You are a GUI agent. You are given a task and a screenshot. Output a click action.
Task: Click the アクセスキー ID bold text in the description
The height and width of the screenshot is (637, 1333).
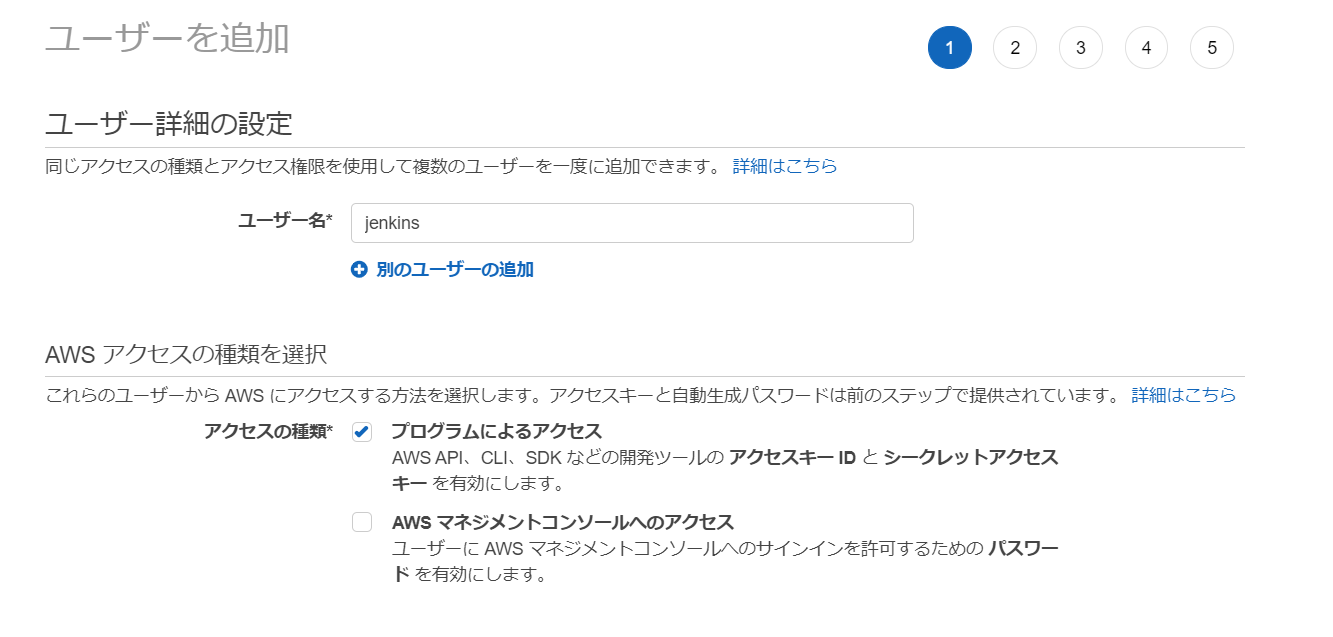point(792,458)
